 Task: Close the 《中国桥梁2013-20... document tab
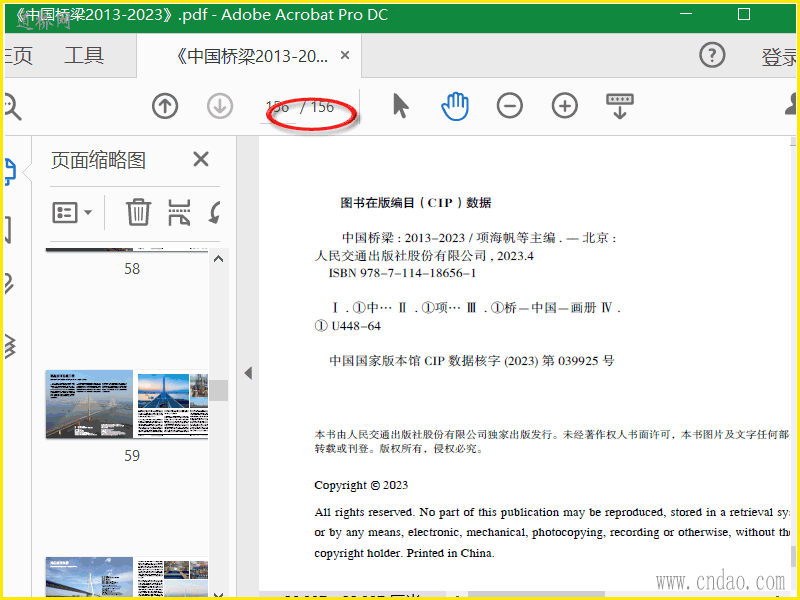pos(345,55)
